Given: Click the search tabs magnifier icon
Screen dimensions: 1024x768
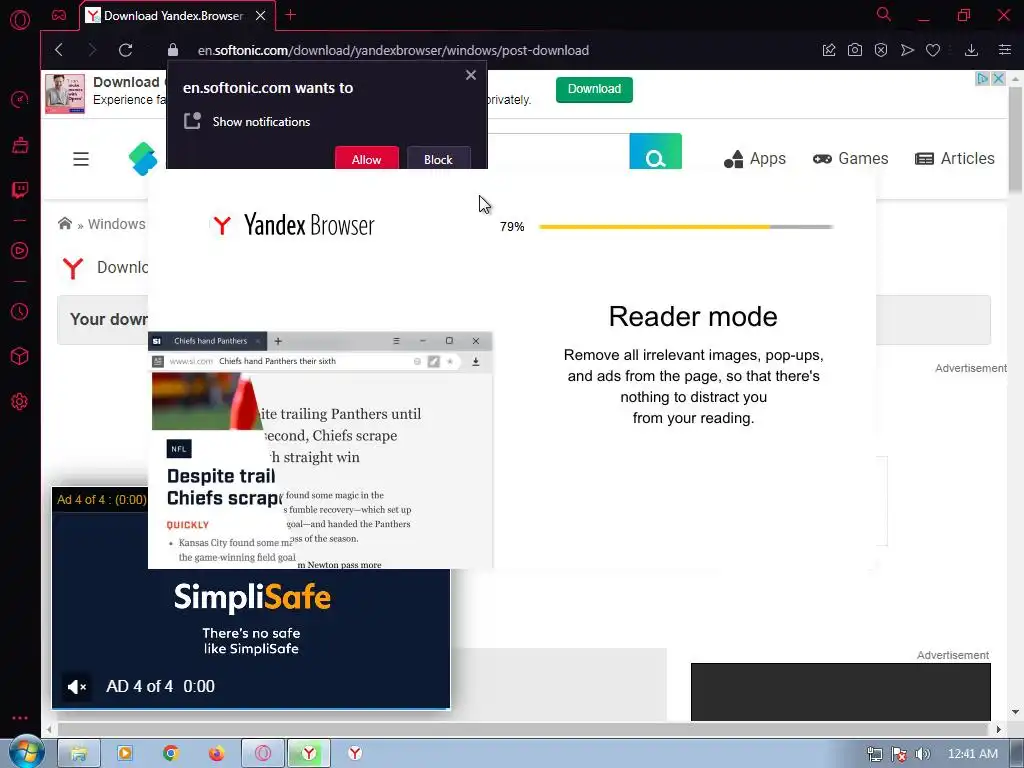Looking at the screenshot, I should tap(884, 14).
